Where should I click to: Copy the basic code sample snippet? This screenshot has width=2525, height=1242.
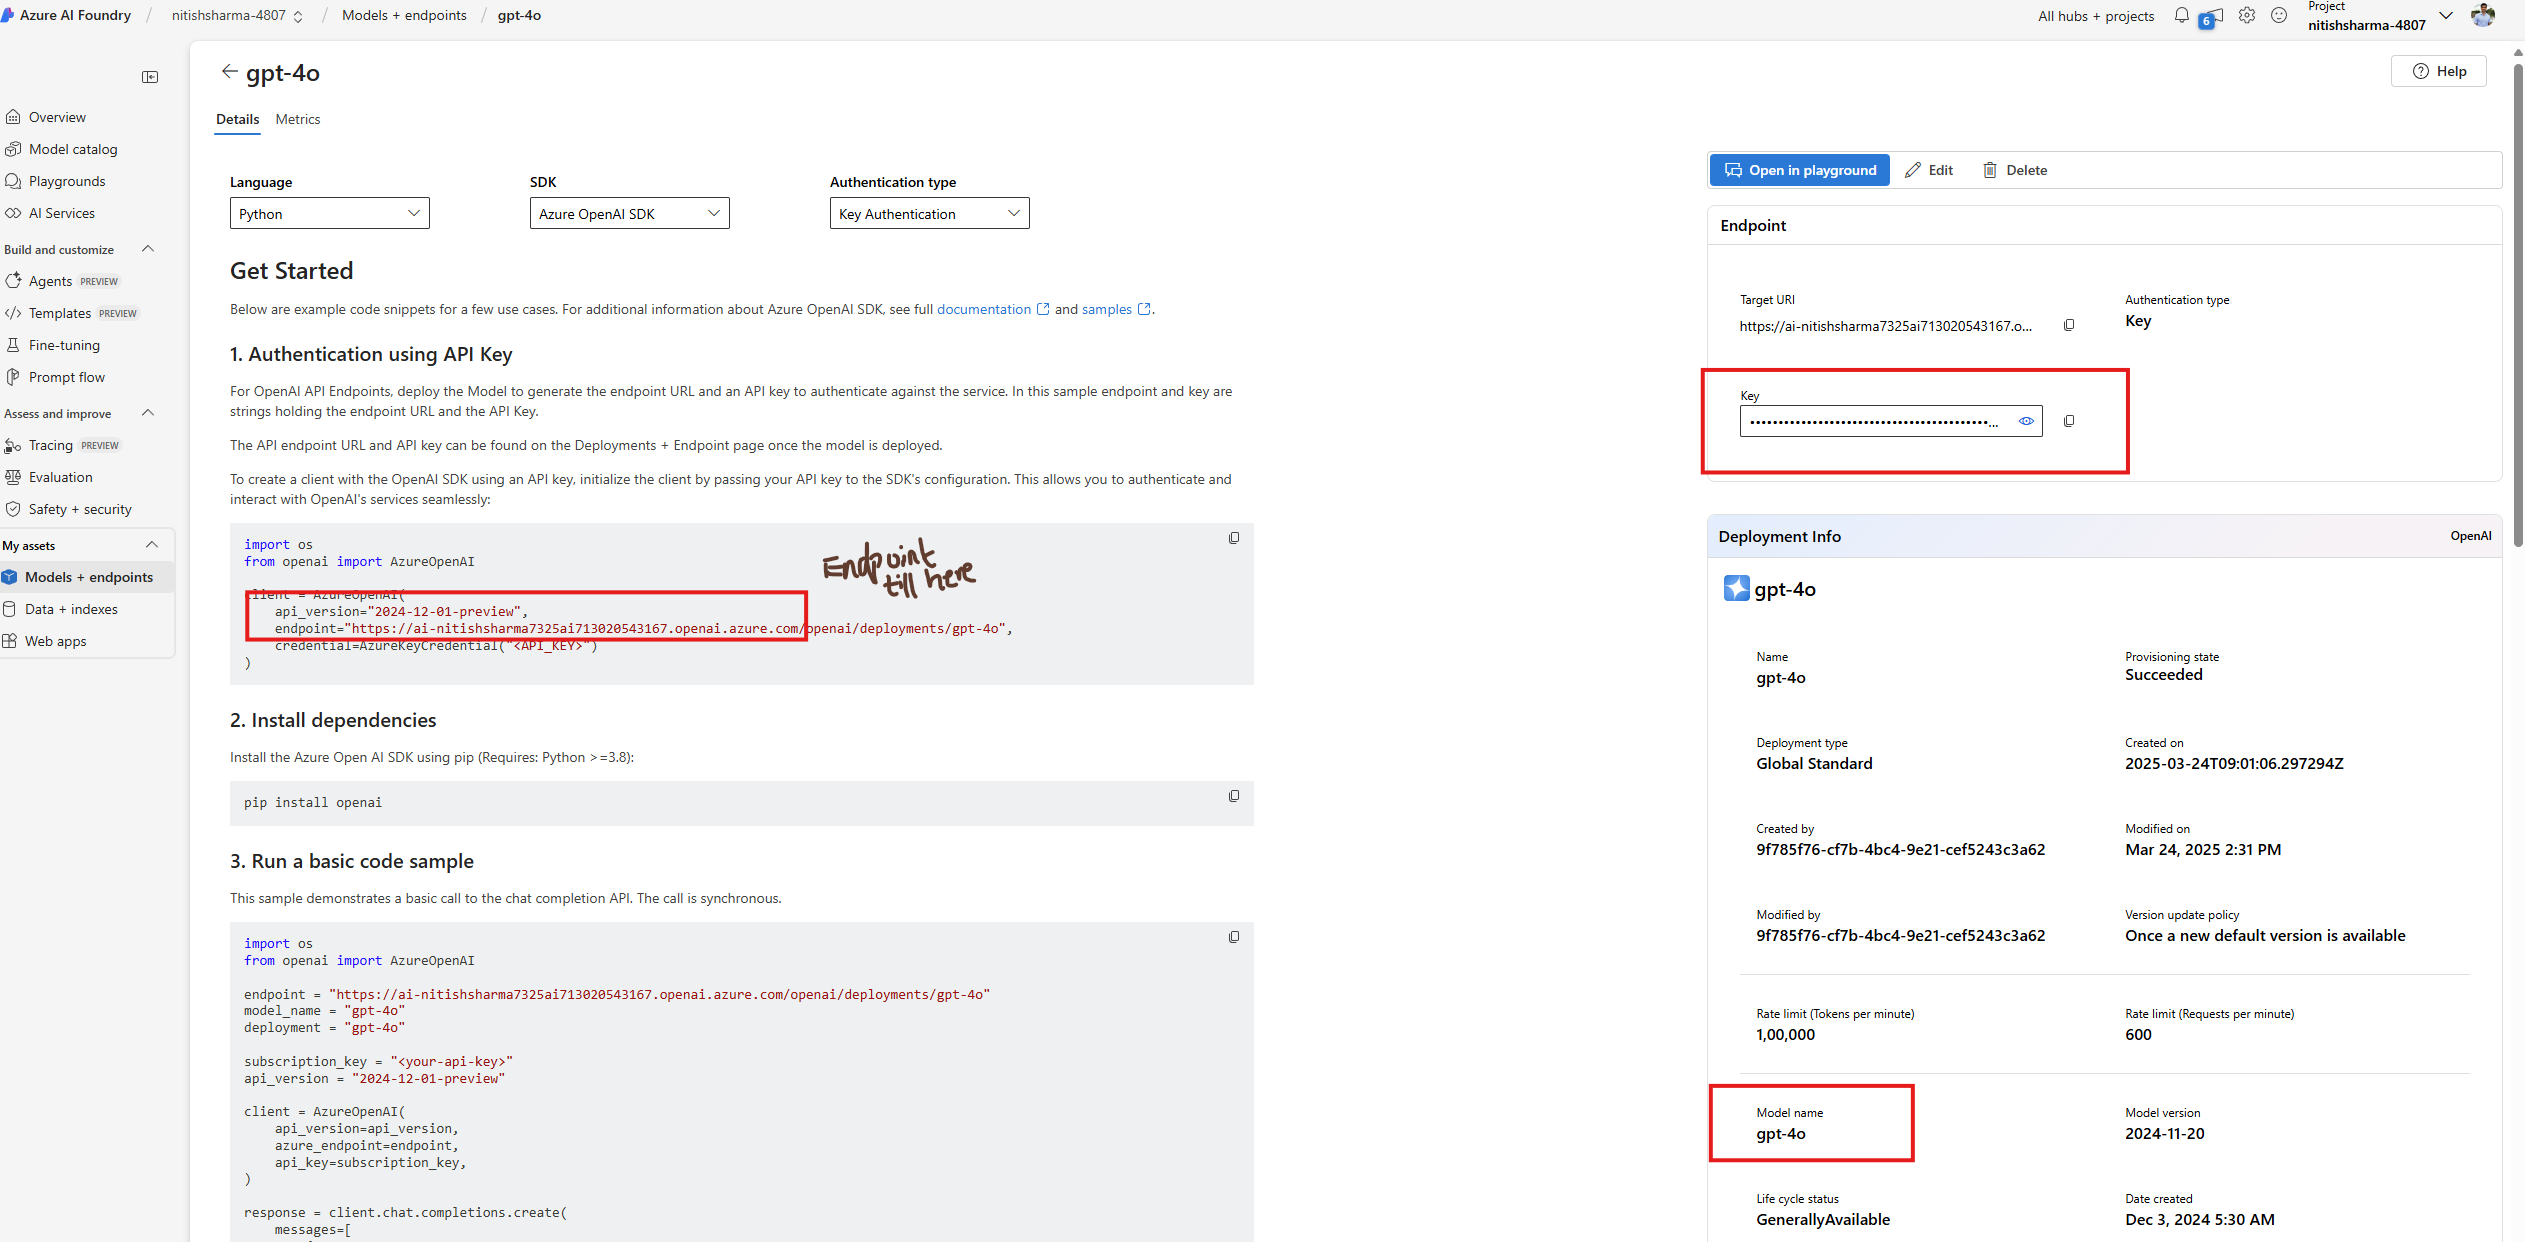pos(1234,937)
